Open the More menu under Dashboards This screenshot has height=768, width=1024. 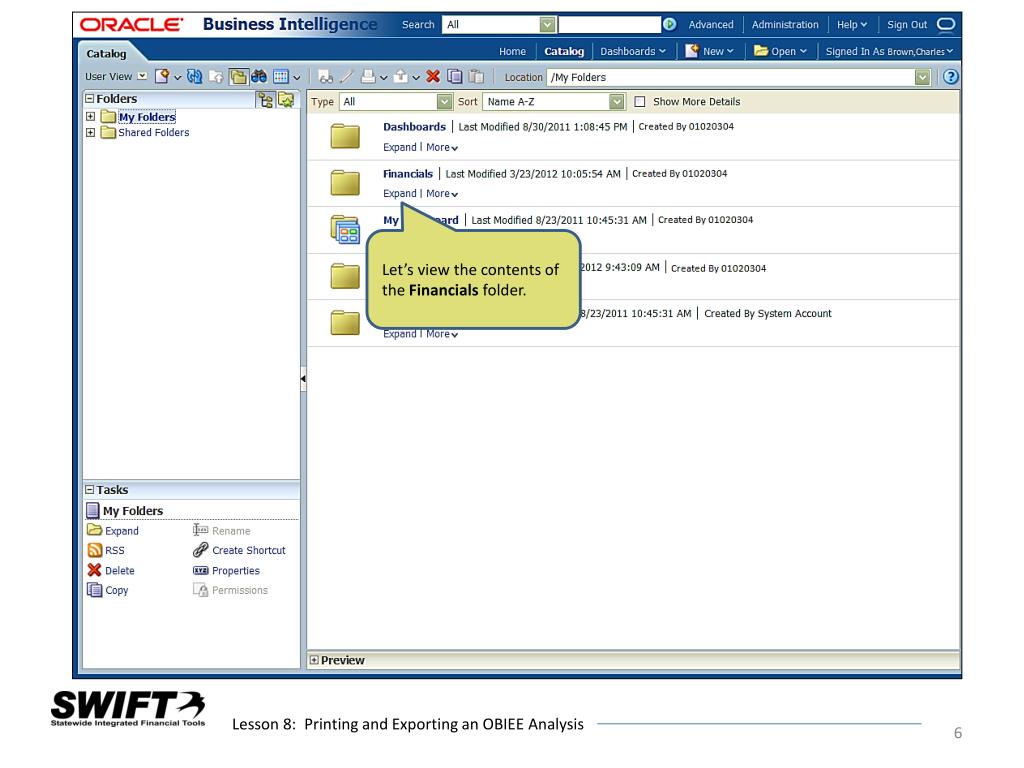point(442,147)
